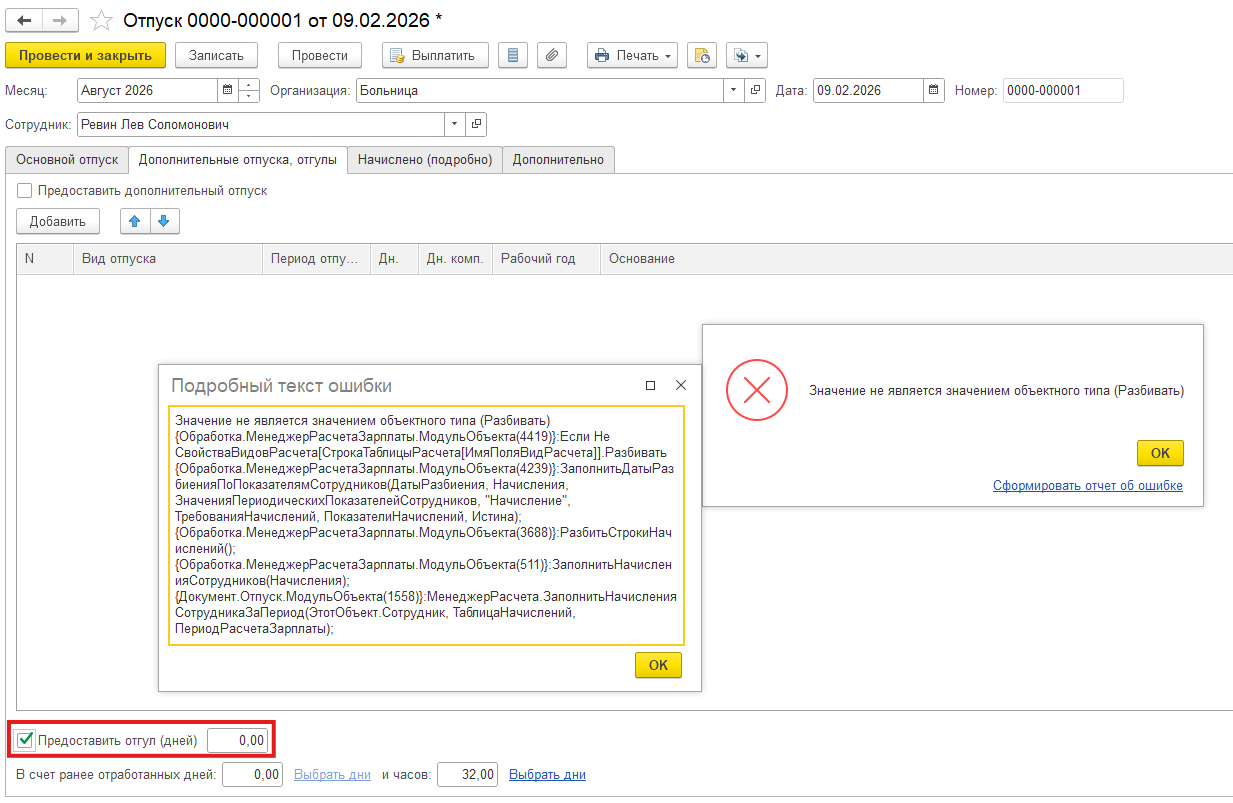Close the Подробный текст ошибки dialog

[681, 385]
